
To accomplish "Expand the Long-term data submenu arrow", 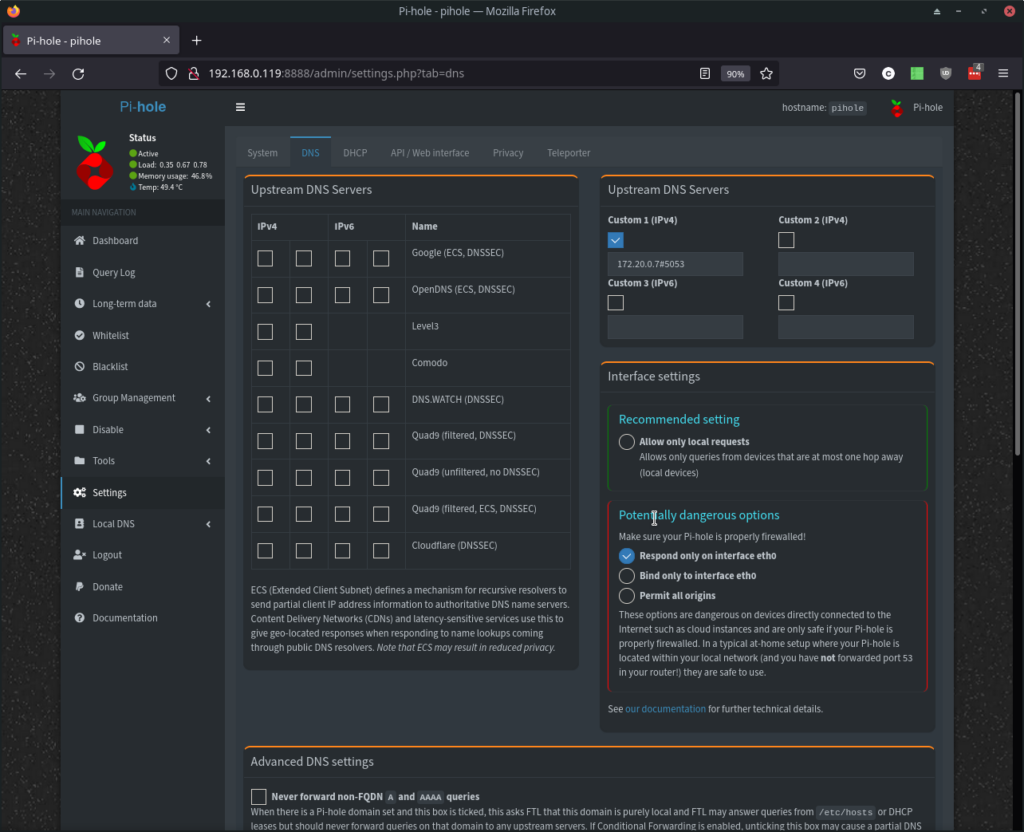I will 208,304.
